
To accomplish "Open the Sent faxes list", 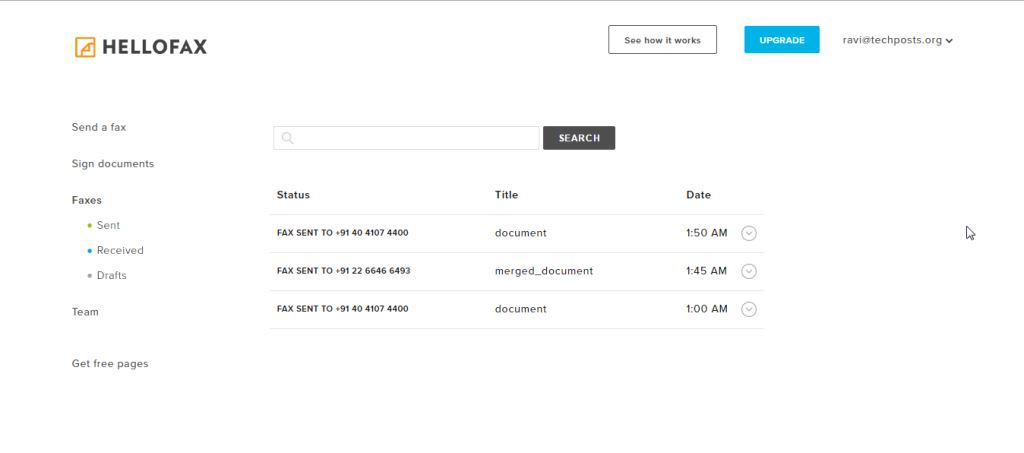I will click(108, 225).
